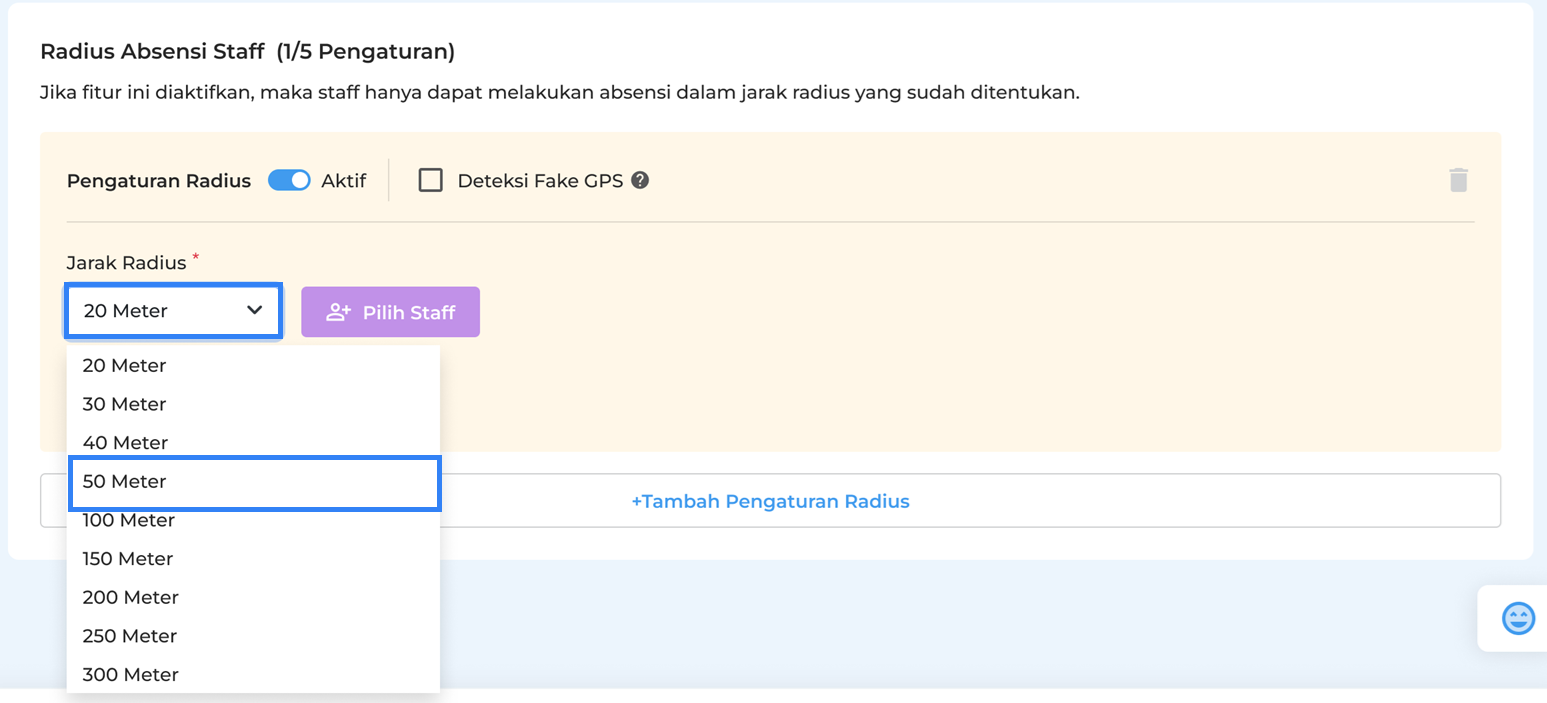Select the 30 Meter option

pos(125,404)
